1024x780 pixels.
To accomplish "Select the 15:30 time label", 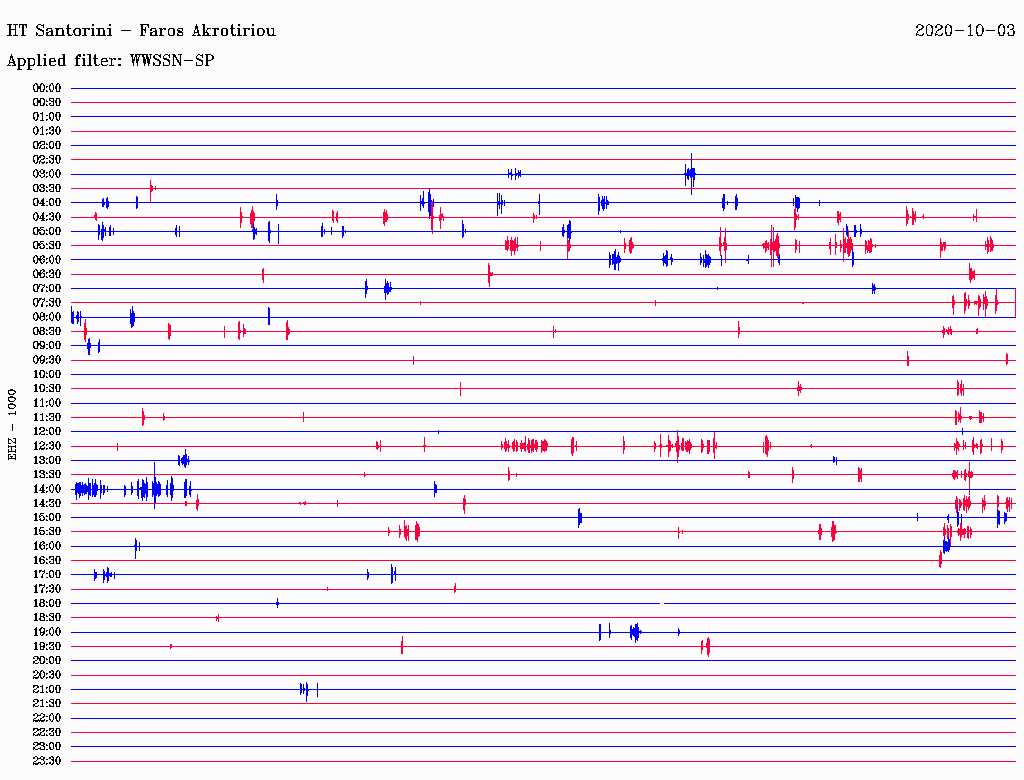I will coord(46,532).
